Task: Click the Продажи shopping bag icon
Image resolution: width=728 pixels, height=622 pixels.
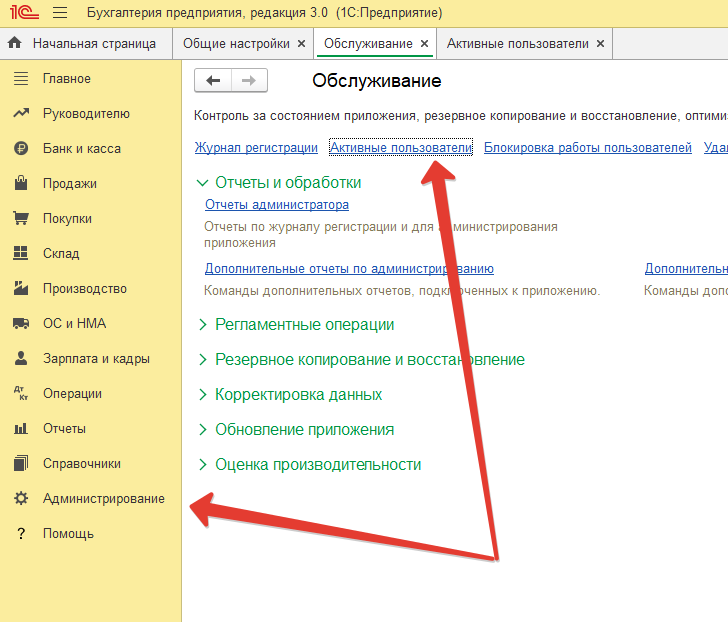Action: (21, 183)
